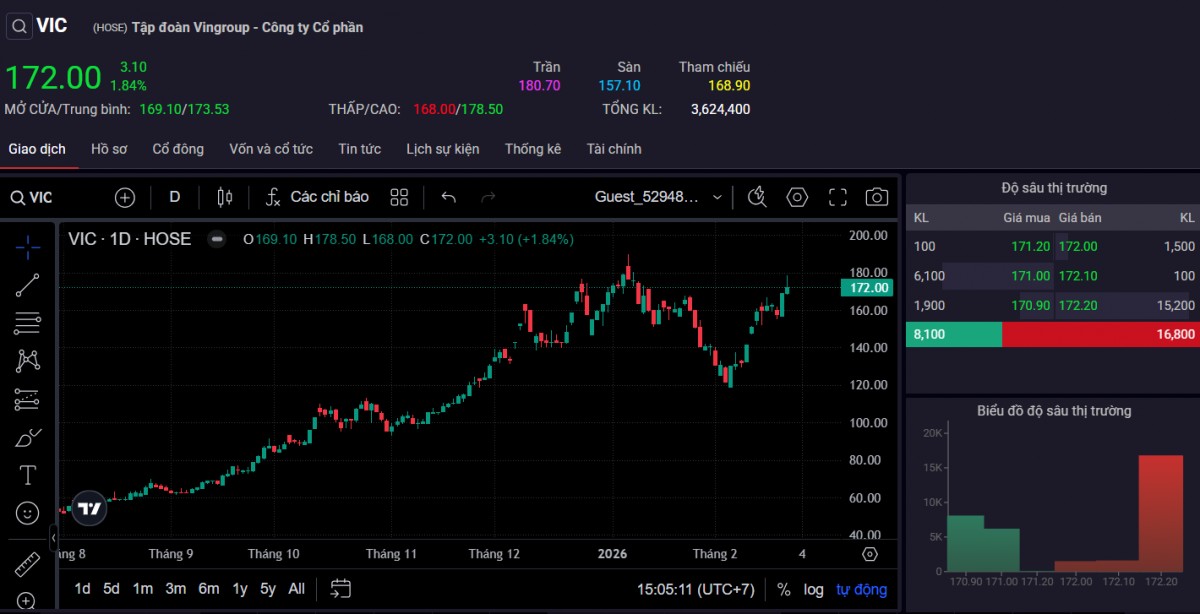
Task: Toggle log scale on price axis
Action: click(814, 589)
